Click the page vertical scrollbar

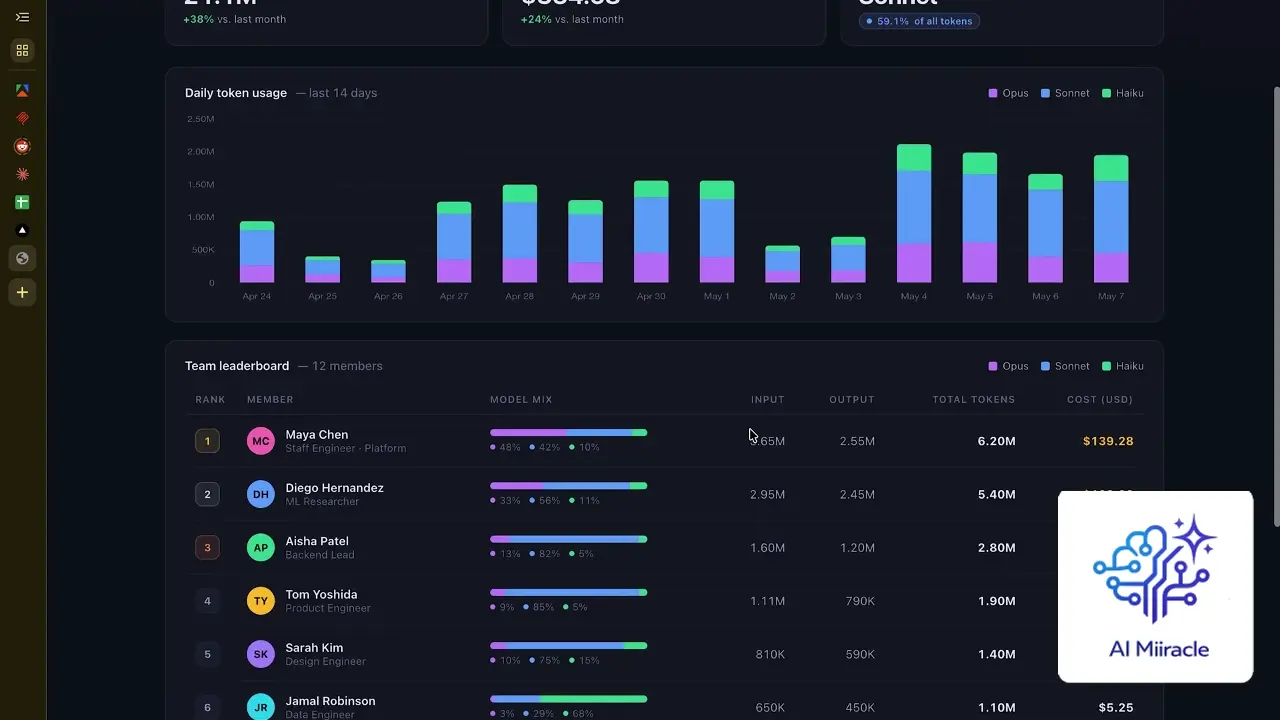pos(1275,306)
